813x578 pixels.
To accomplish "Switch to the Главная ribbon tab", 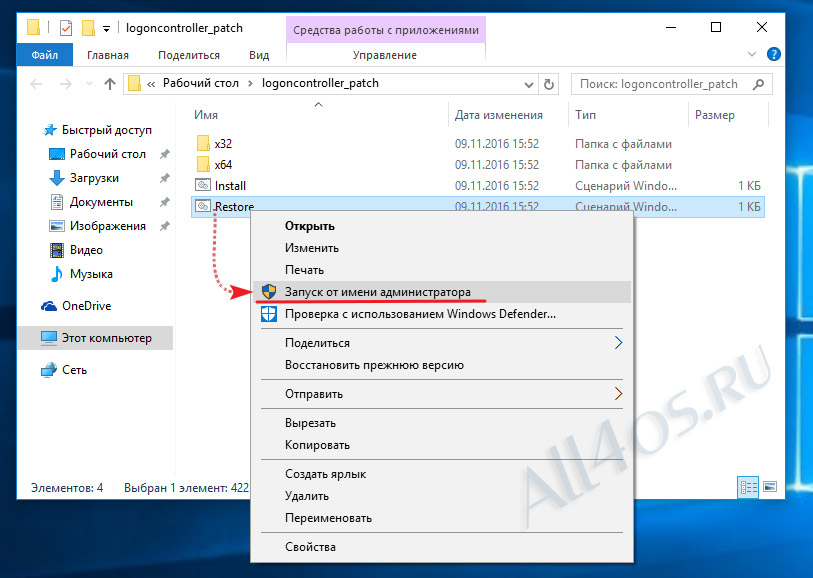I will pyautogui.click(x=108, y=55).
